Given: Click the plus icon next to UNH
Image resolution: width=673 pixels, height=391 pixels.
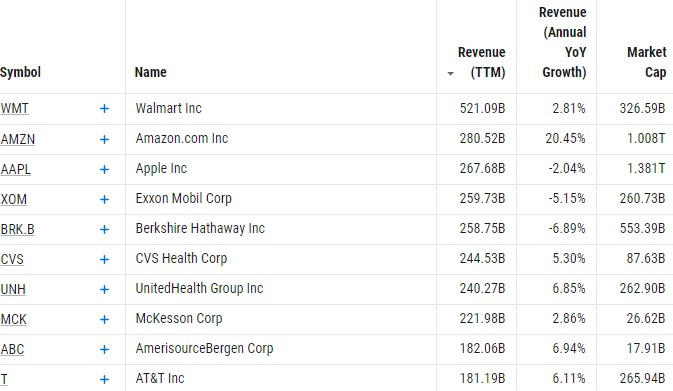Looking at the screenshot, I should tap(104, 290).
